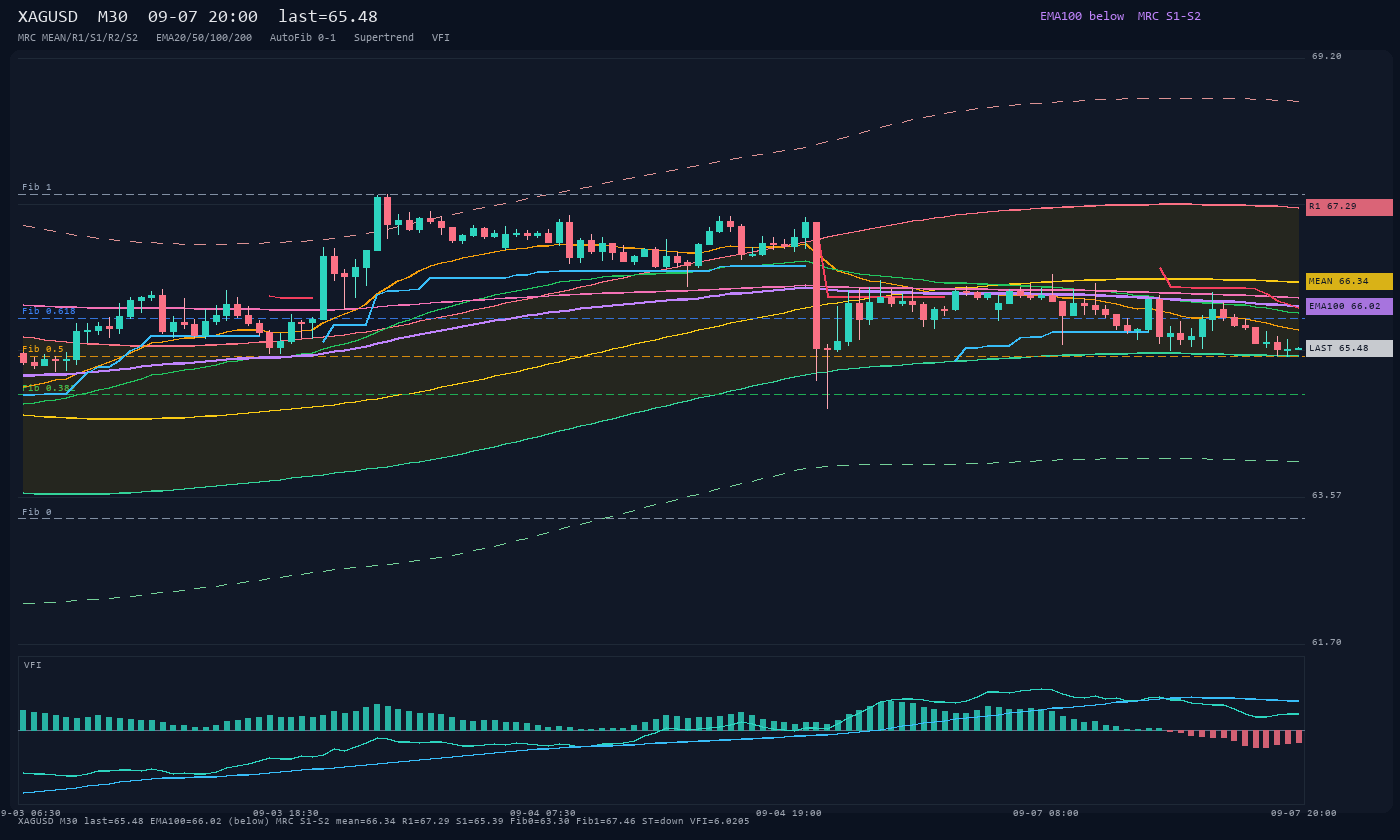Click the 09-04 19:00 time axis label
The width and height of the screenshot is (1400, 840).
[x=789, y=813]
